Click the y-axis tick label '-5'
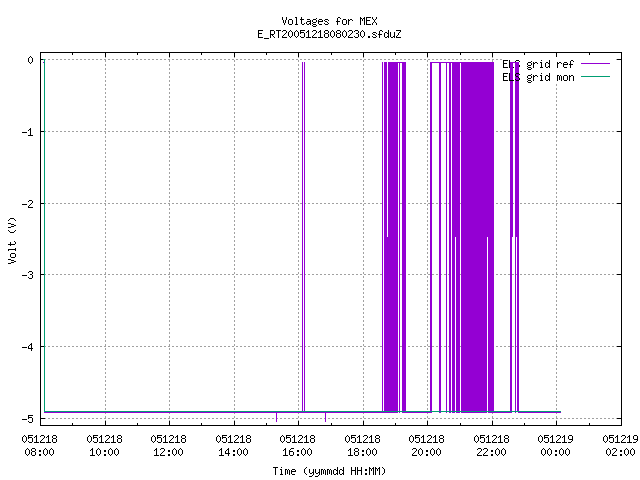 tap(28, 419)
